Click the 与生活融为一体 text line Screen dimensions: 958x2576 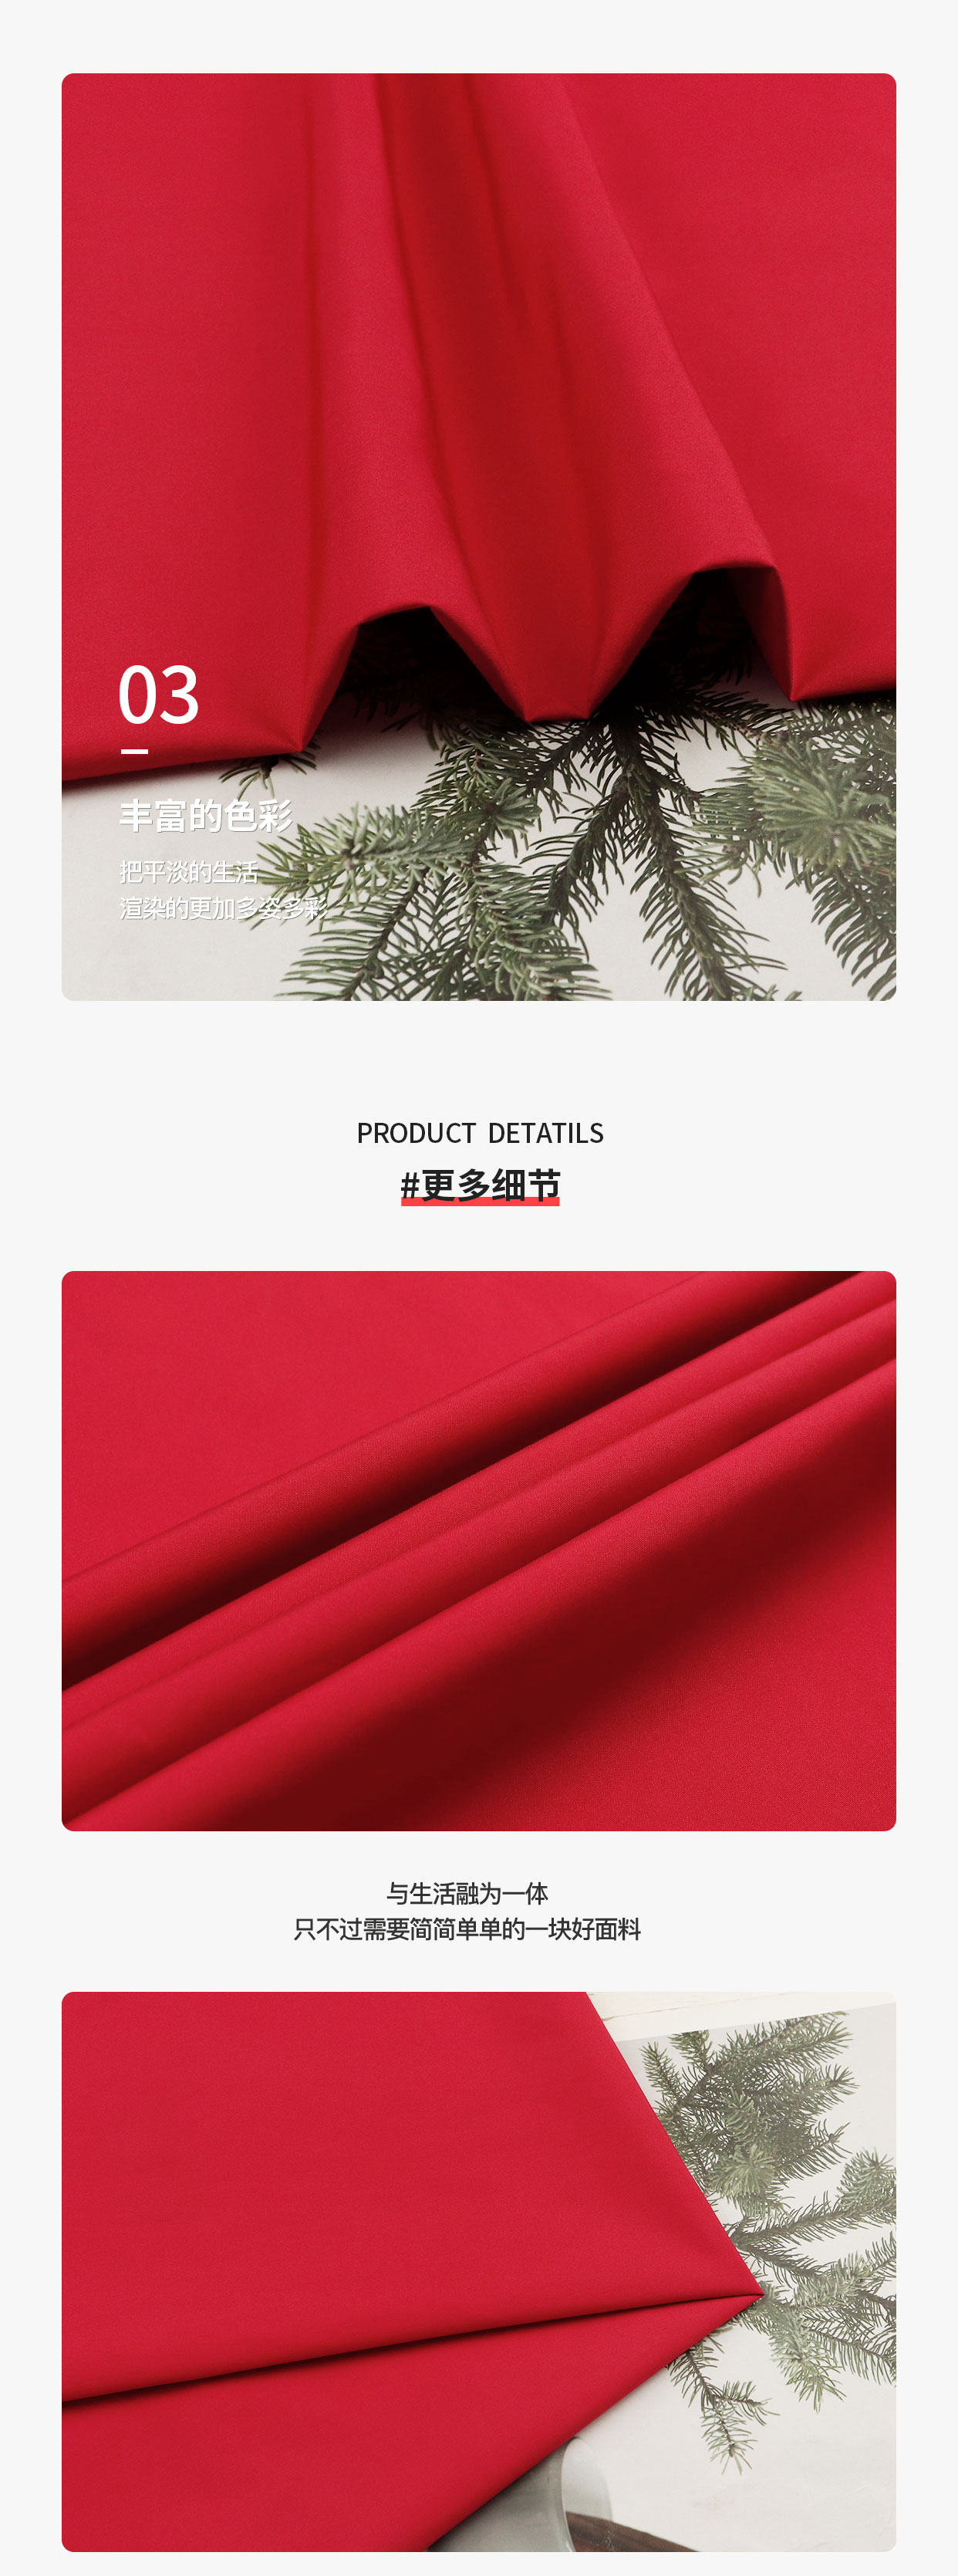click(x=467, y=1893)
